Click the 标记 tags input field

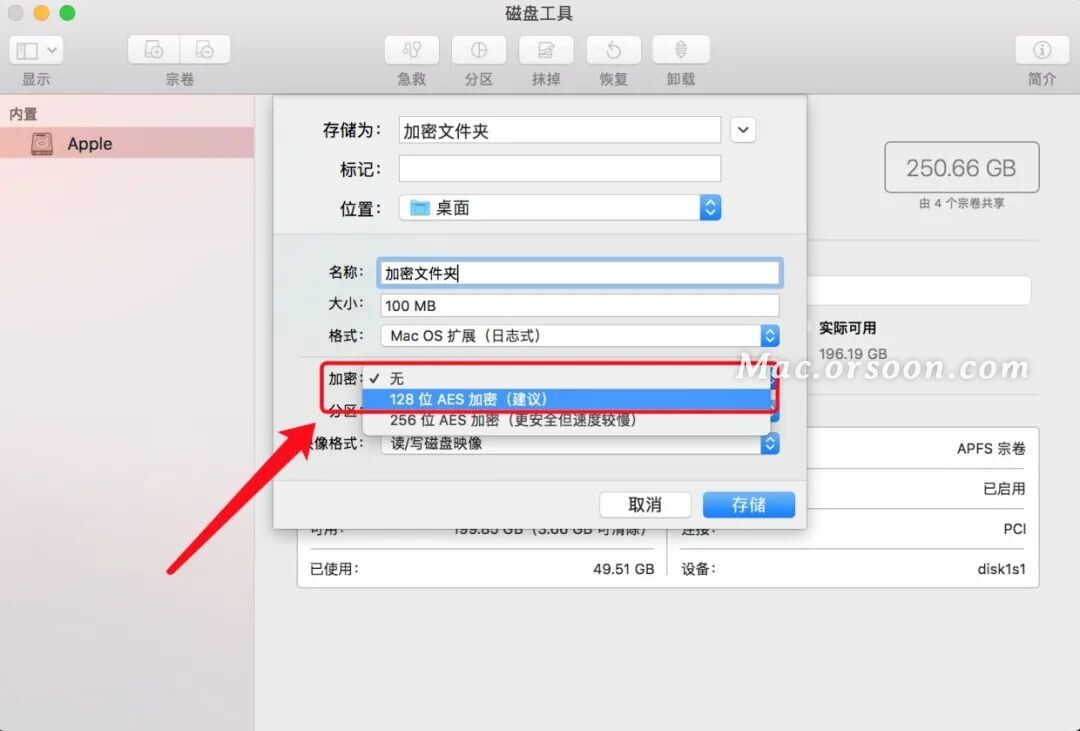pos(560,169)
